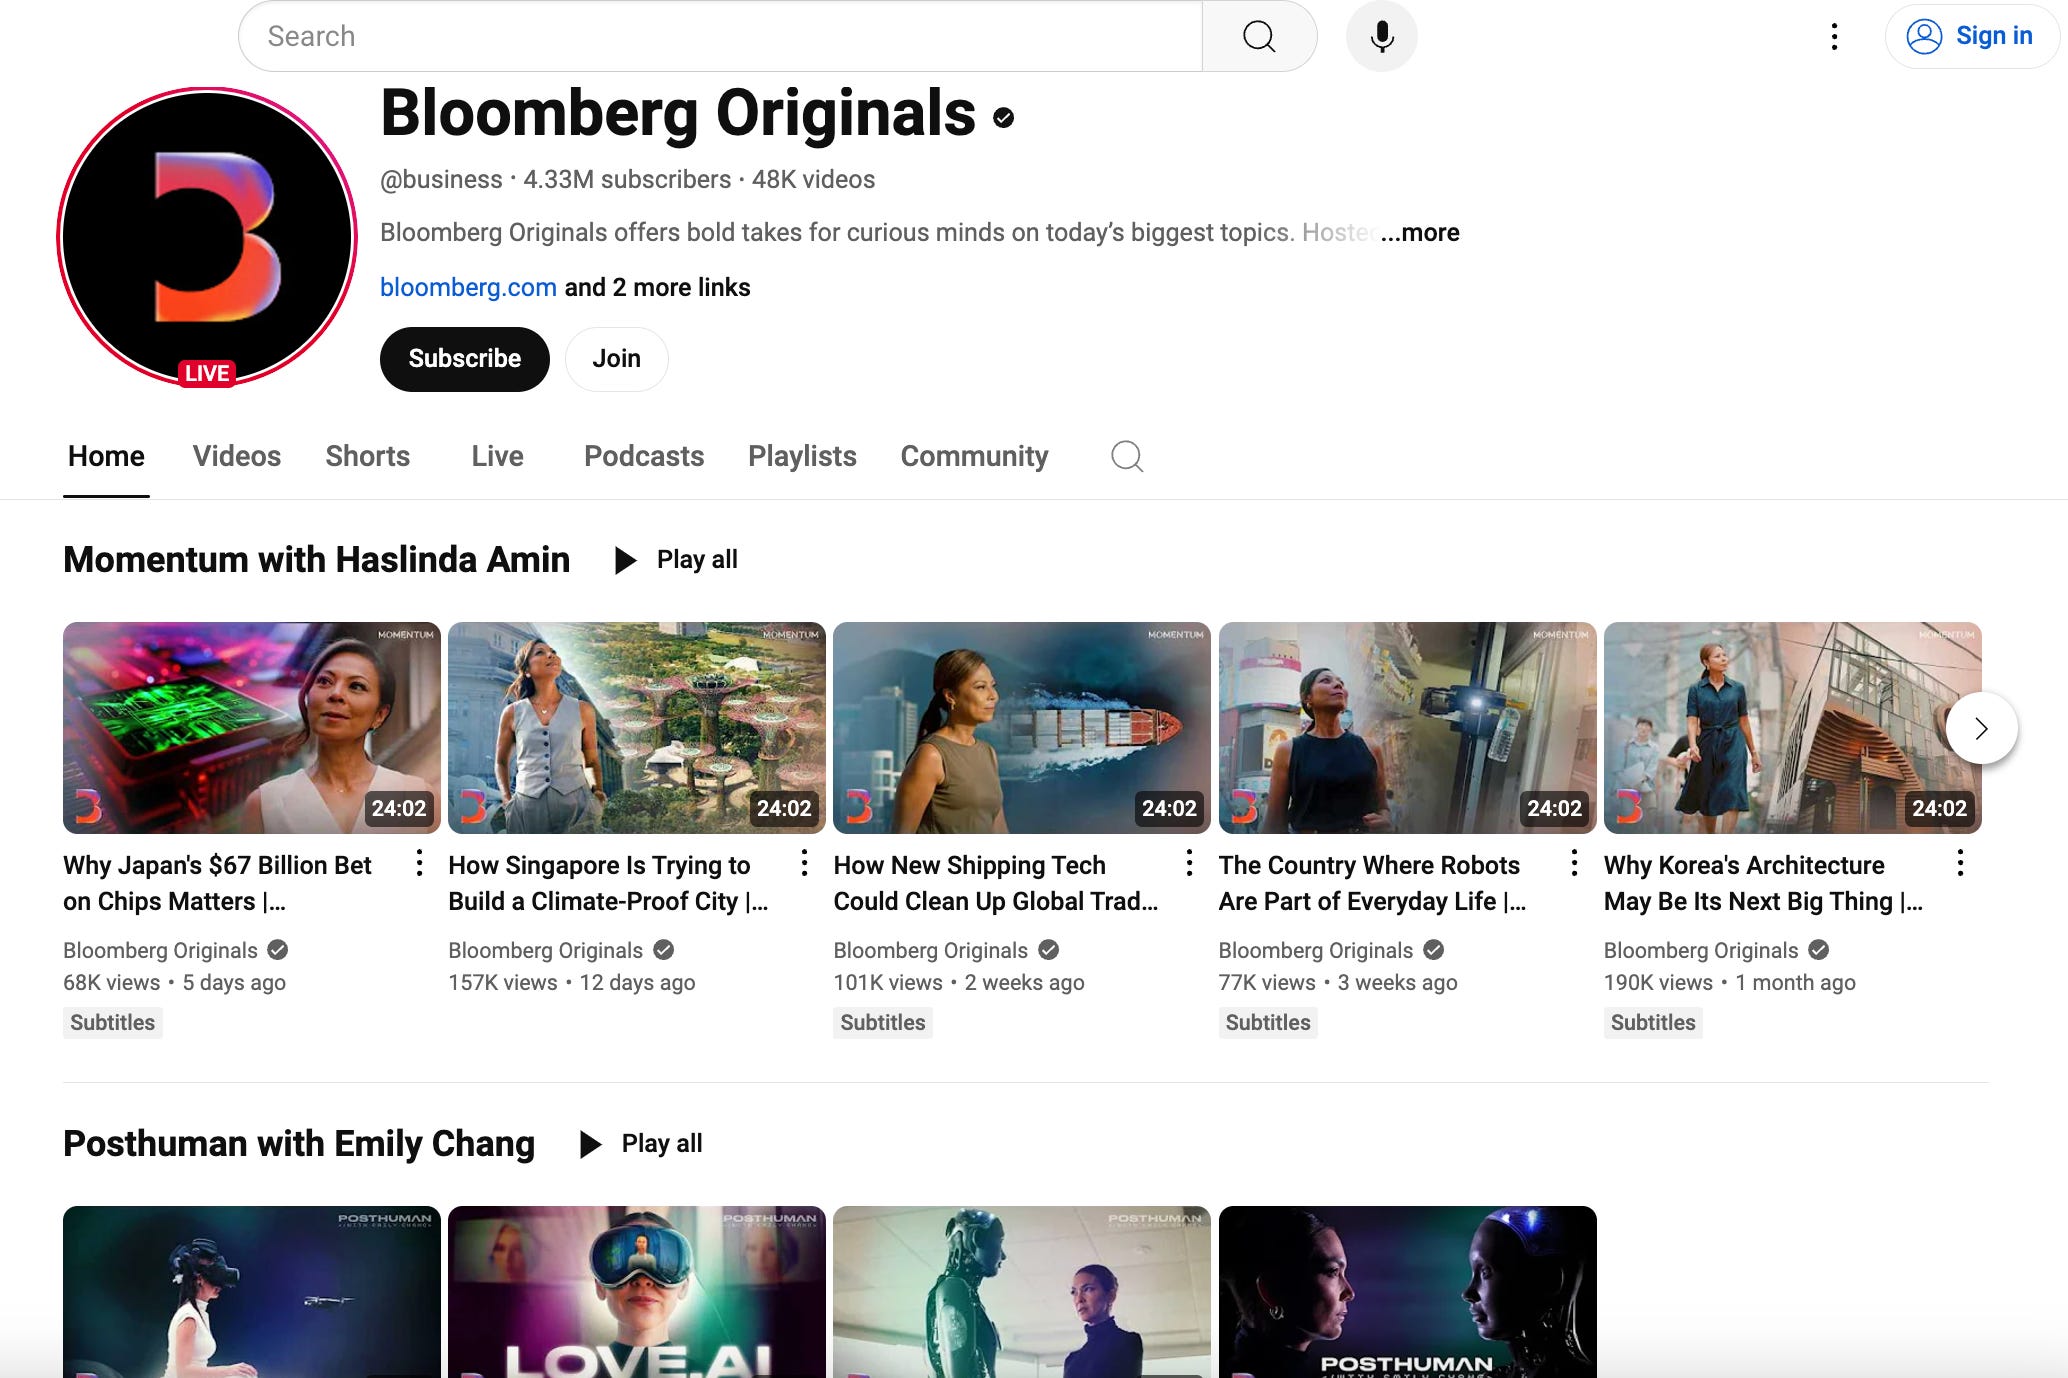Click channel name under Shipping Tech video
The image size is (2068, 1378).
click(930, 951)
